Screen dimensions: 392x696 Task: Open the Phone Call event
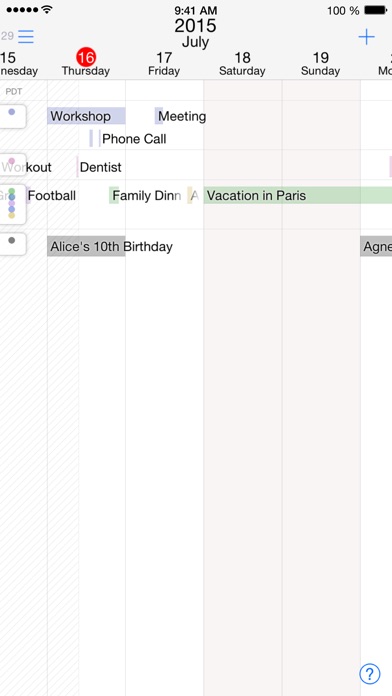click(x=128, y=138)
